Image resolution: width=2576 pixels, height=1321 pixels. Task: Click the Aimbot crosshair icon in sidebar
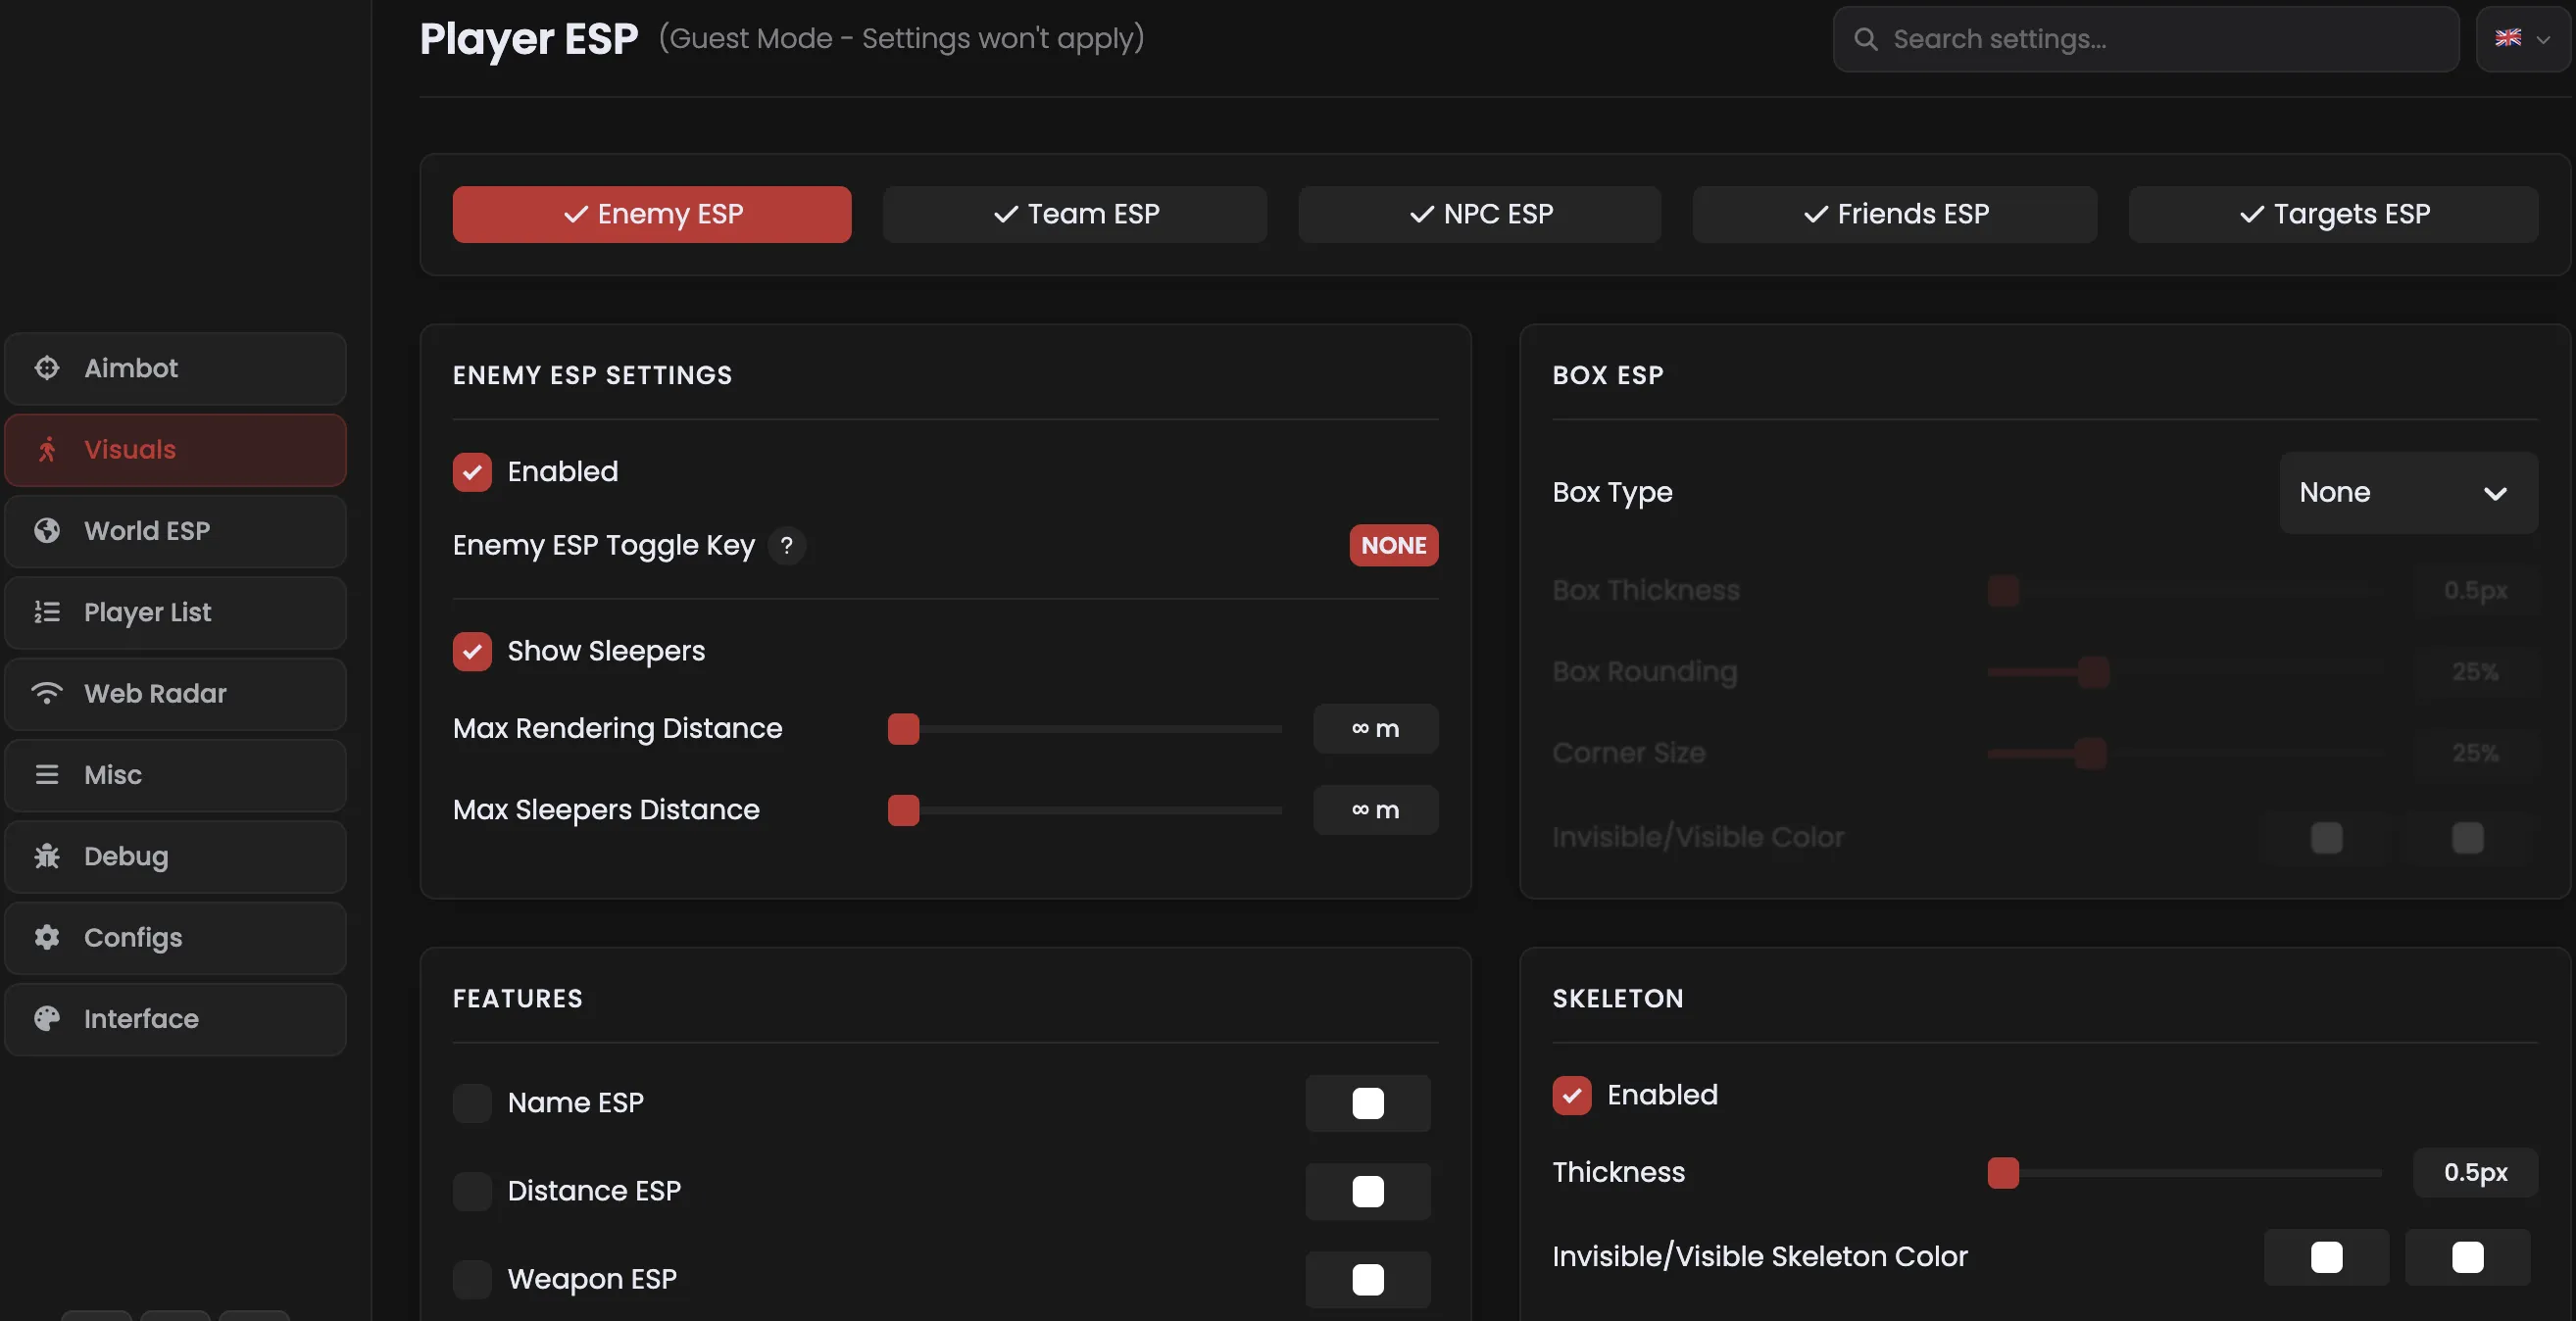click(47, 368)
